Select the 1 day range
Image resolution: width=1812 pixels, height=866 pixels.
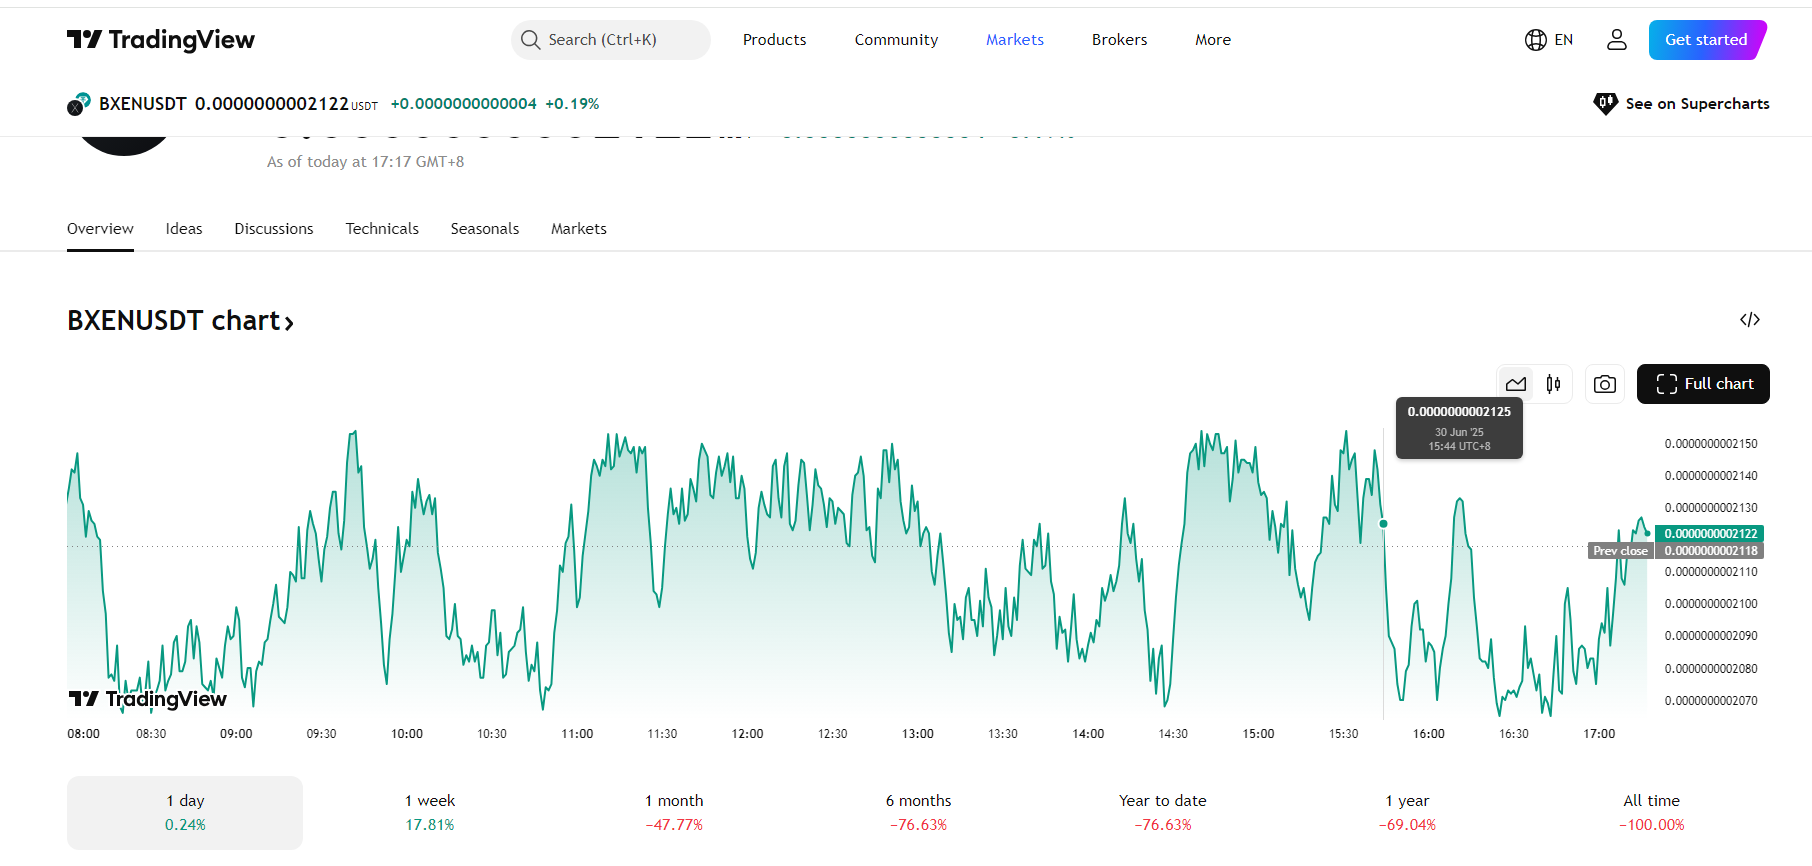[x=185, y=812]
